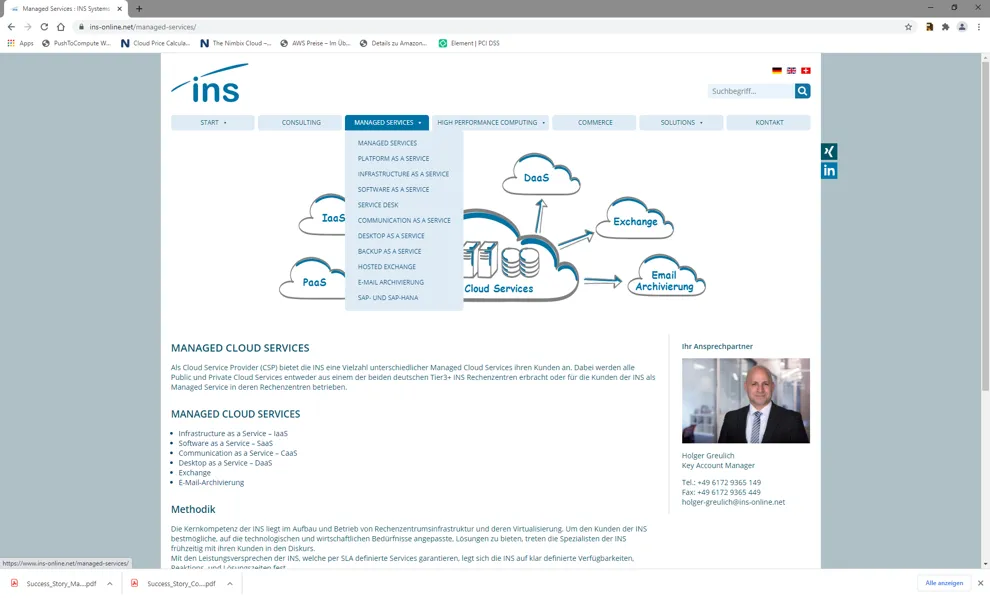Select SAP- und SAP-HANA entry

point(388,297)
